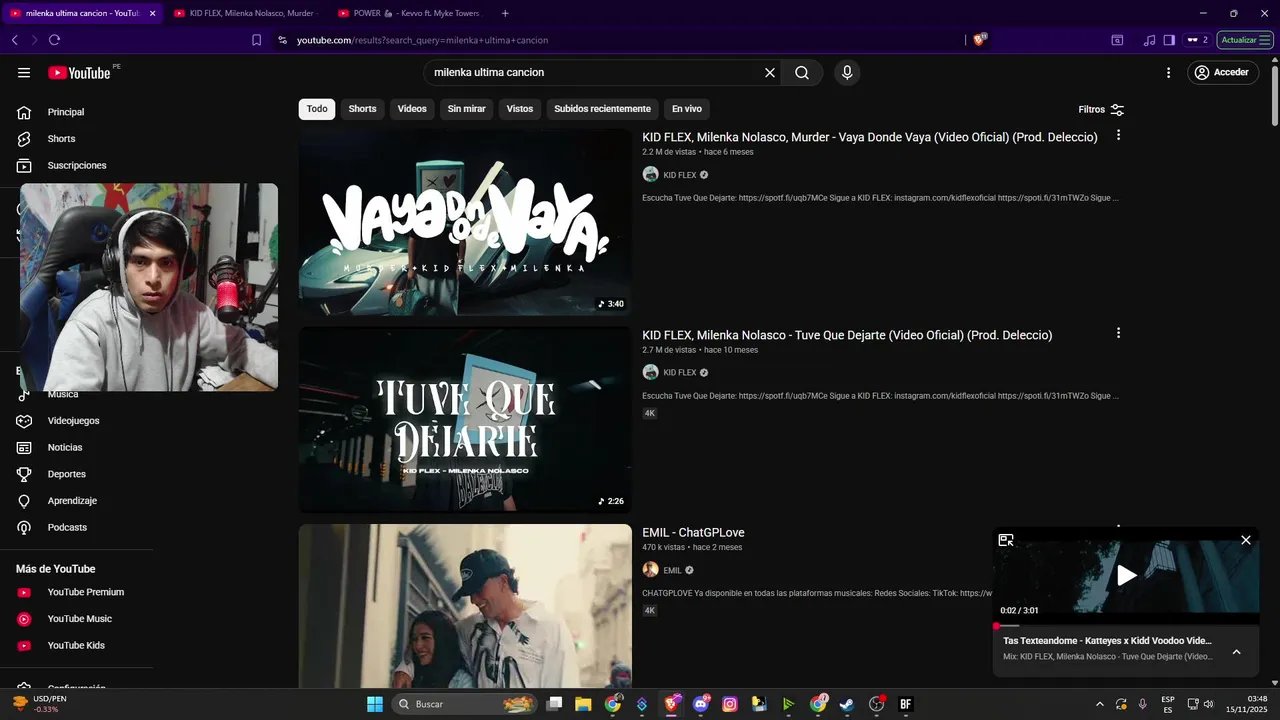Viewport: 1280px width, 720px height.
Task: Open site info icon beside URL
Action: 282,40
